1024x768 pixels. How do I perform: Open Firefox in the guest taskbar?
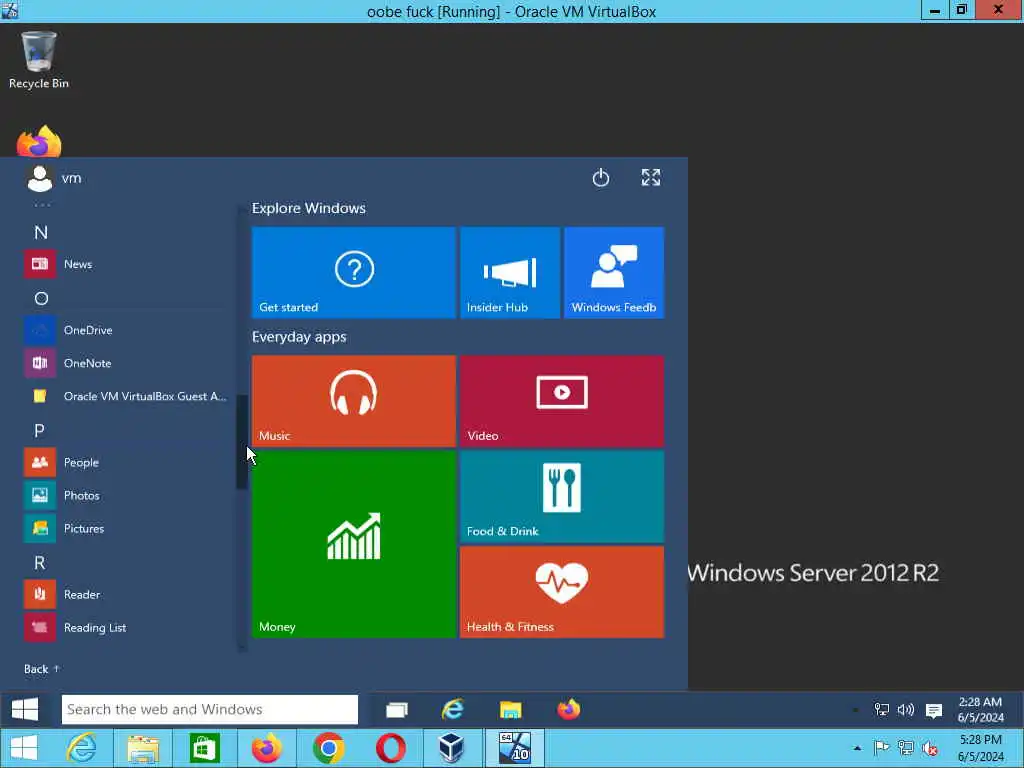coord(568,710)
